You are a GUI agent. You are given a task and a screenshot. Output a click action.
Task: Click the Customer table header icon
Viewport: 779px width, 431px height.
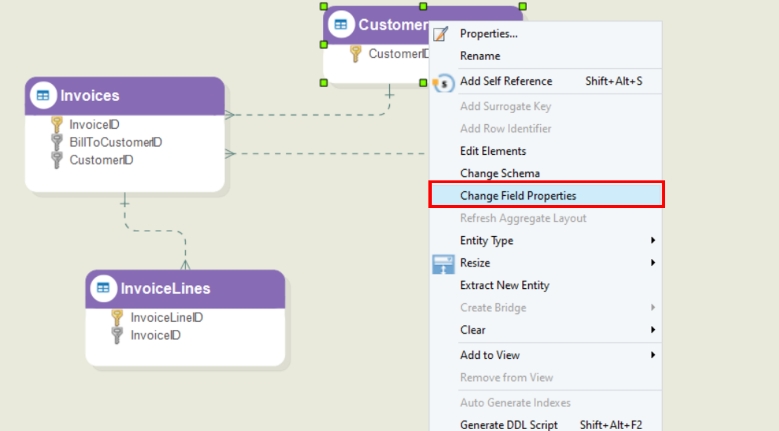pos(341,25)
